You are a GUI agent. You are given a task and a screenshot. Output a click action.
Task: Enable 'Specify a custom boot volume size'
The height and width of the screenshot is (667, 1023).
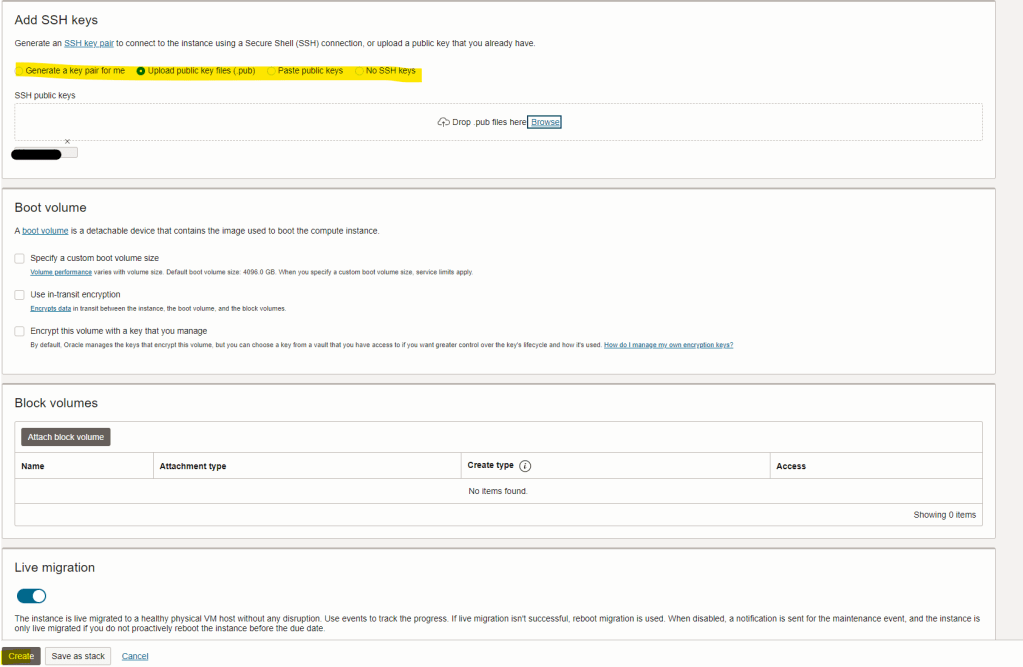tap(20, 258)
